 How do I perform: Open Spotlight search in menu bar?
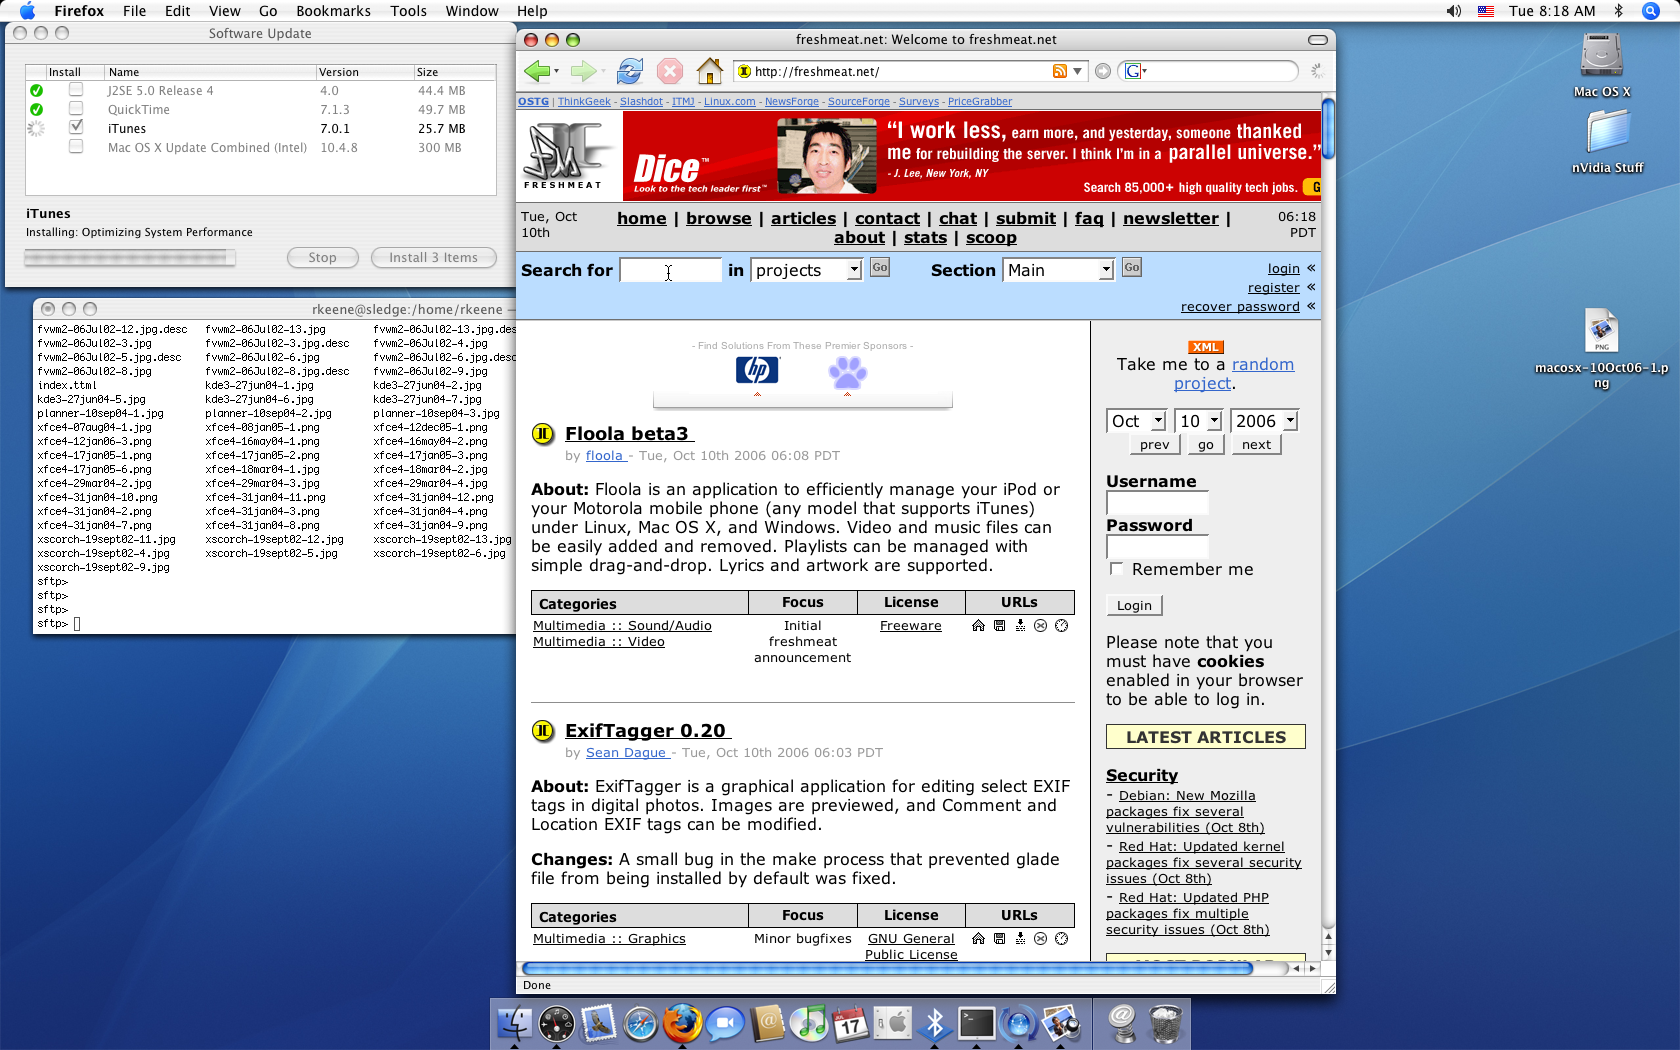(x=1651, y=11)
